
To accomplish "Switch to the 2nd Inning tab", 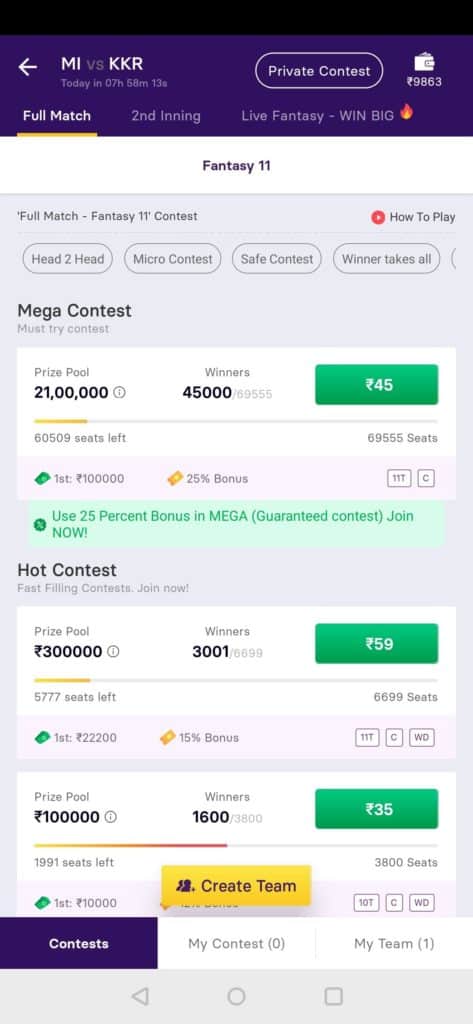I will pos(166,116).
